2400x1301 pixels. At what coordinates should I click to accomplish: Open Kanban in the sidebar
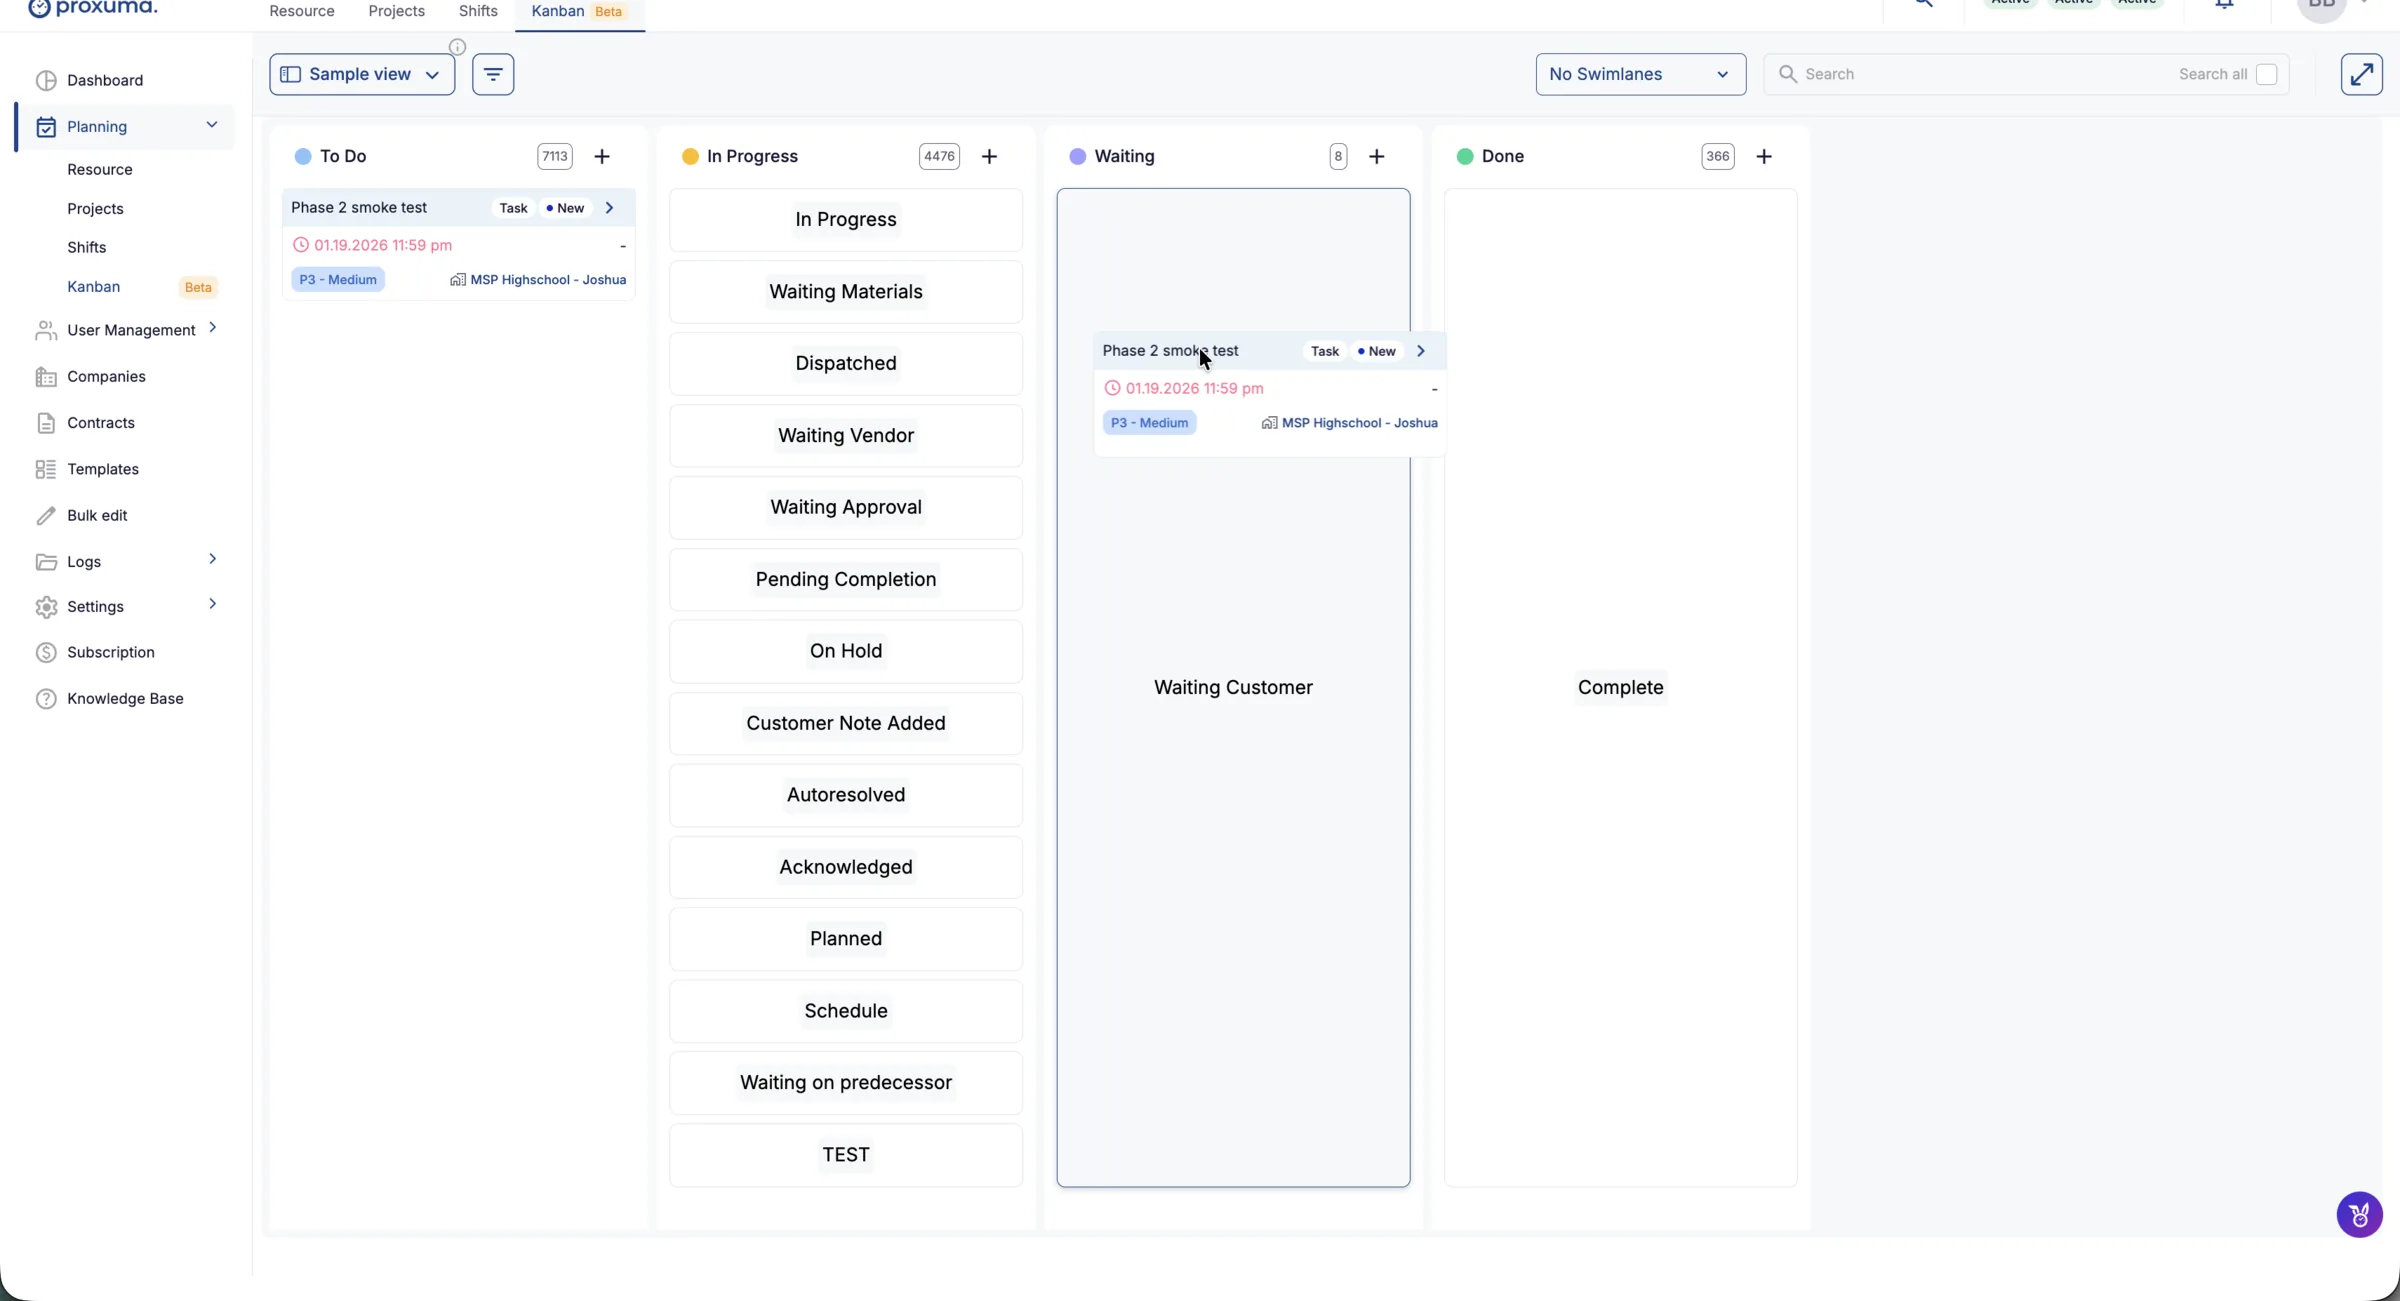[94, 287]
